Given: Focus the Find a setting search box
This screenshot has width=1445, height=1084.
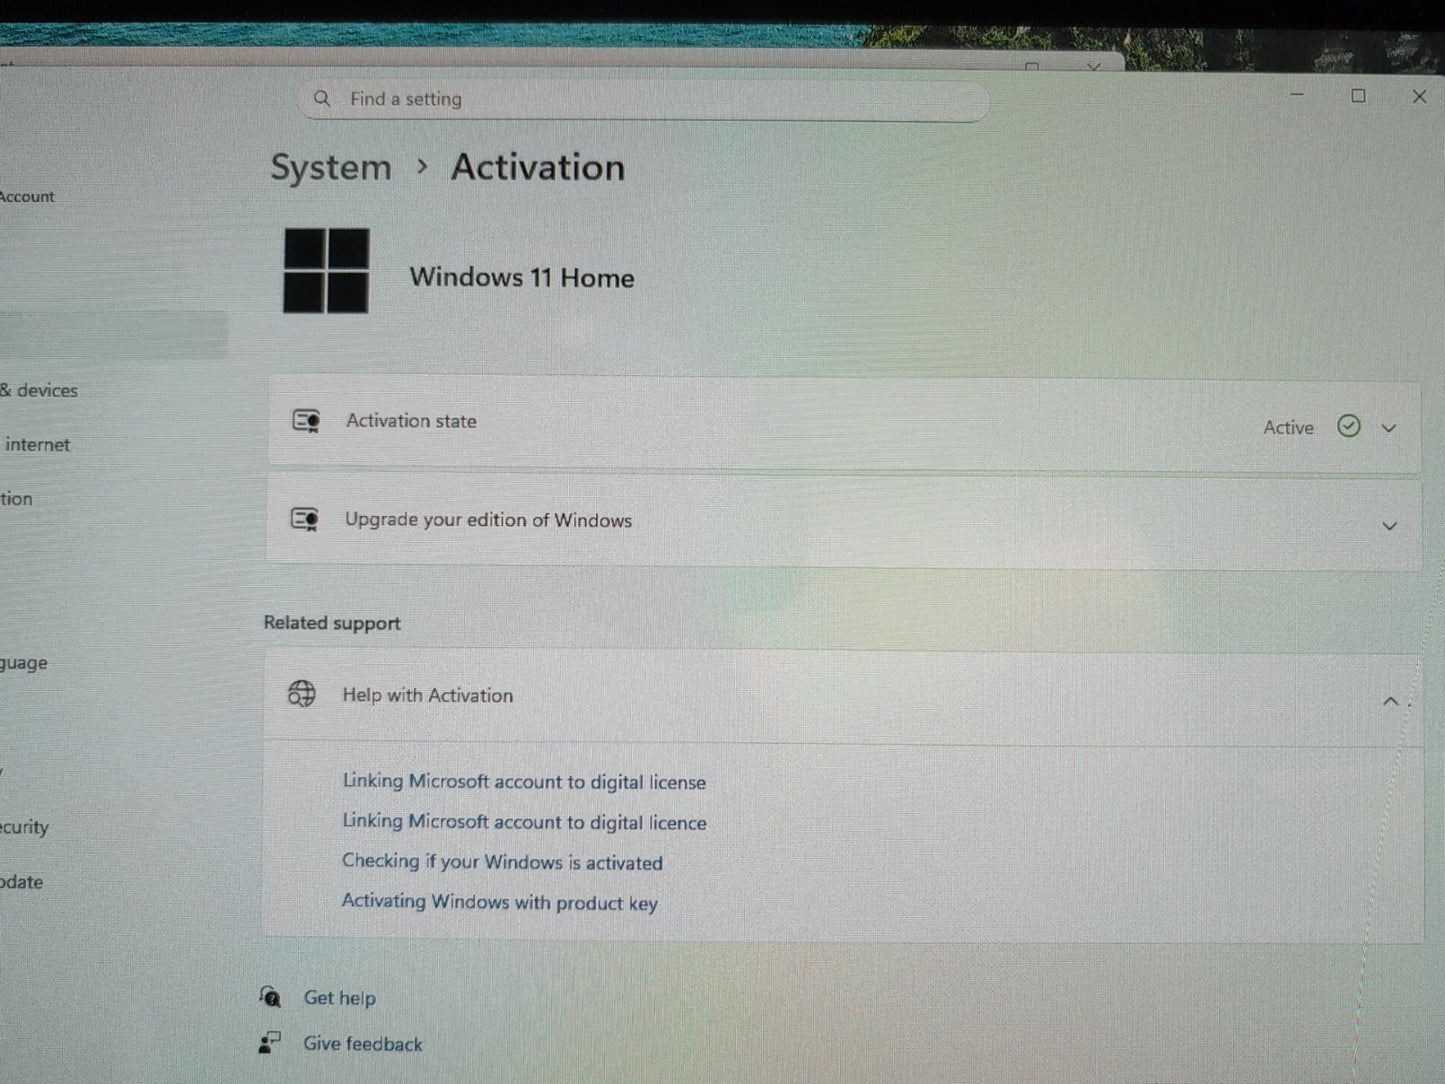Looking at the screenshot, I should 645,99.
